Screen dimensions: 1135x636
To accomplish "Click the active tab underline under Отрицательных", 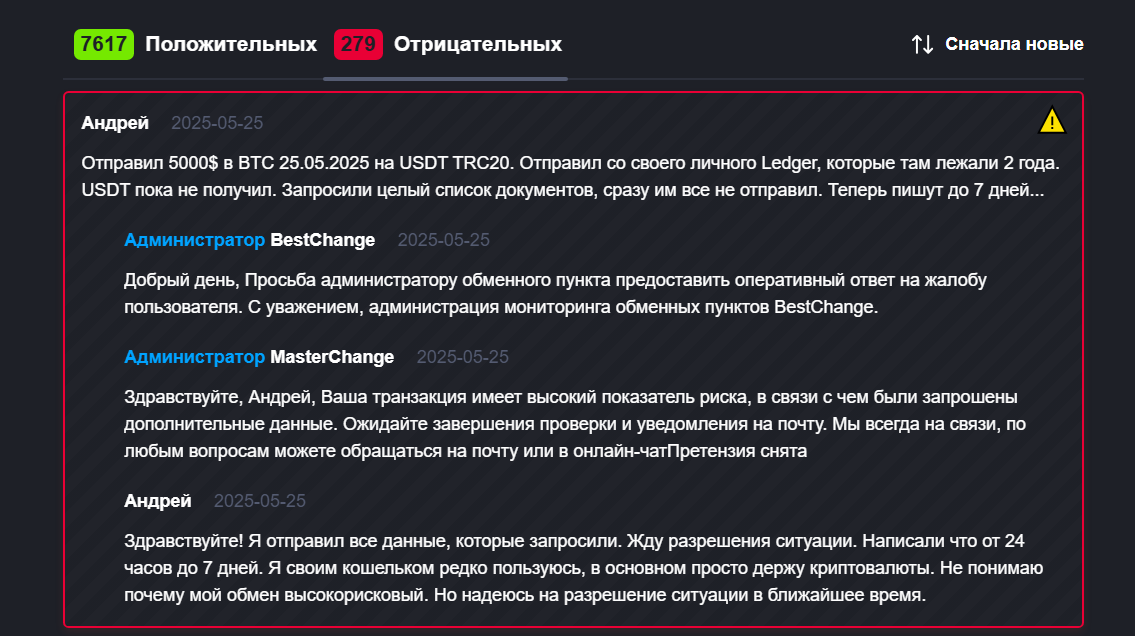I will [445, 78].
